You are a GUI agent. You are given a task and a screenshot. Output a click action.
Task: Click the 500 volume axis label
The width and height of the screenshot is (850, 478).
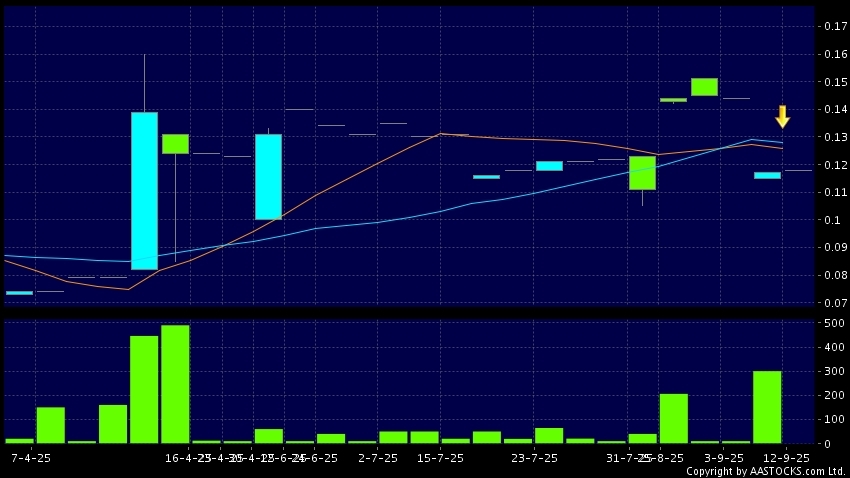pos(830,324)
